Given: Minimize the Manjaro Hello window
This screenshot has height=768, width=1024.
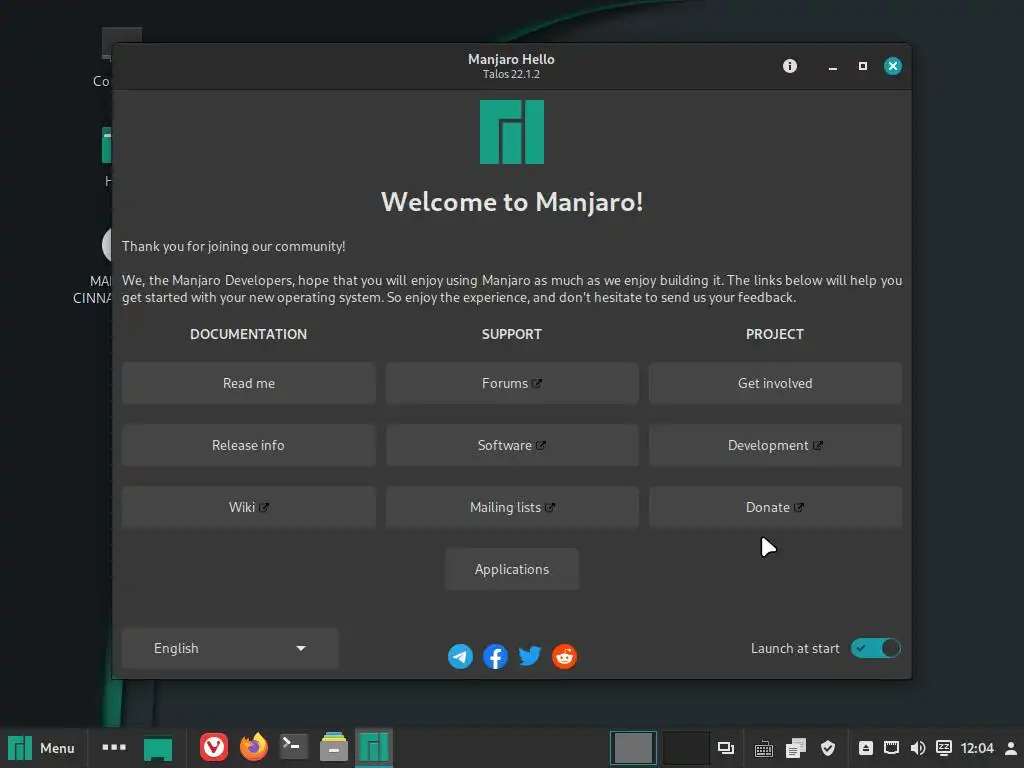Looking at the screenshot, I should pos(833,67).
